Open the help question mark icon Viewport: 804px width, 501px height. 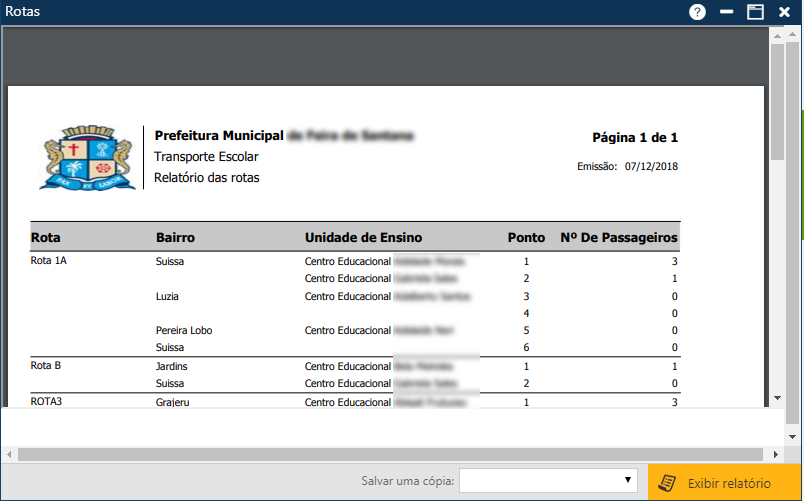click(x=697, y=12)
